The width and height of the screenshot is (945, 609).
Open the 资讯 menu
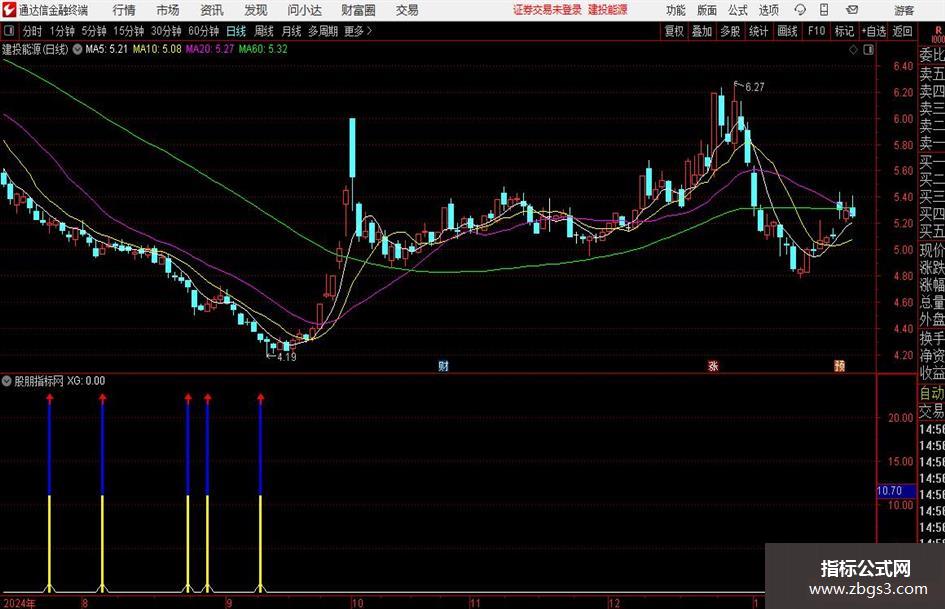pos(212,10)
